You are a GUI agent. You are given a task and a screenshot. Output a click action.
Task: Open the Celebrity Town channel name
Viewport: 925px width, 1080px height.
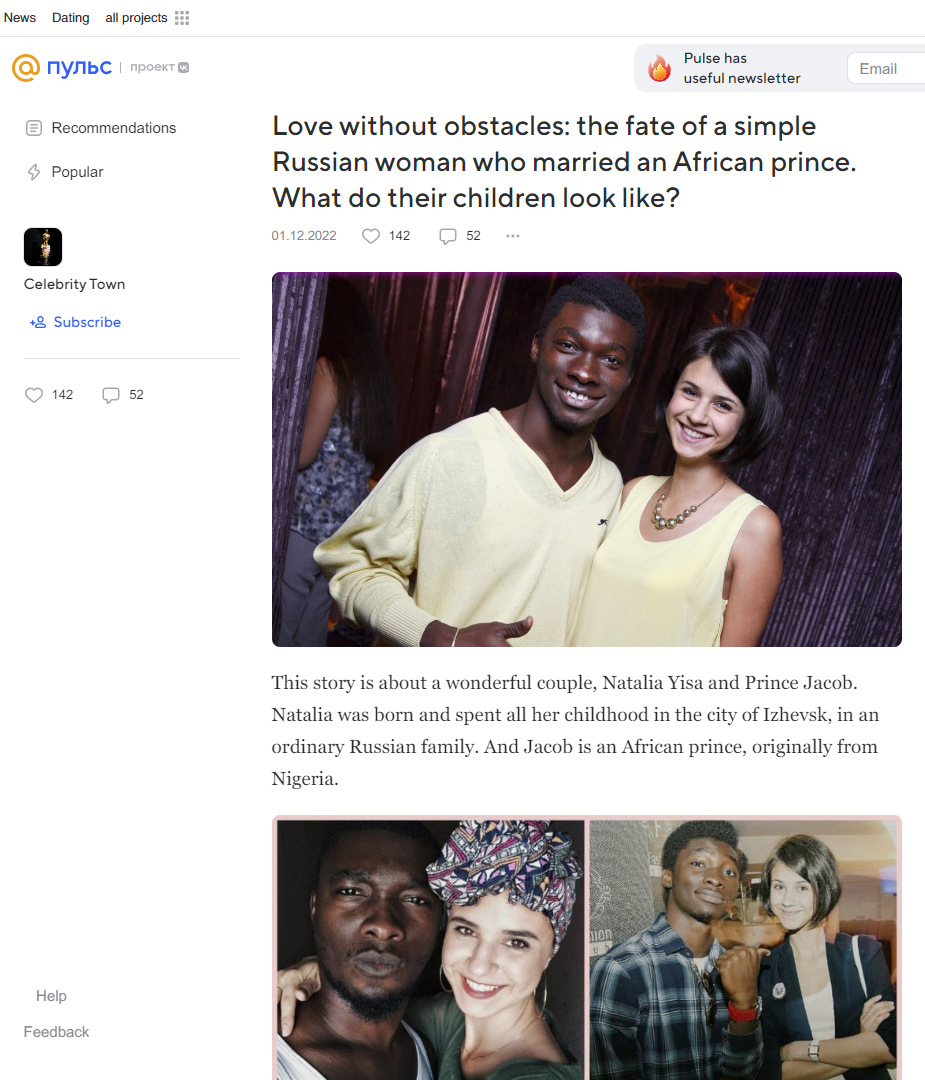74,284
